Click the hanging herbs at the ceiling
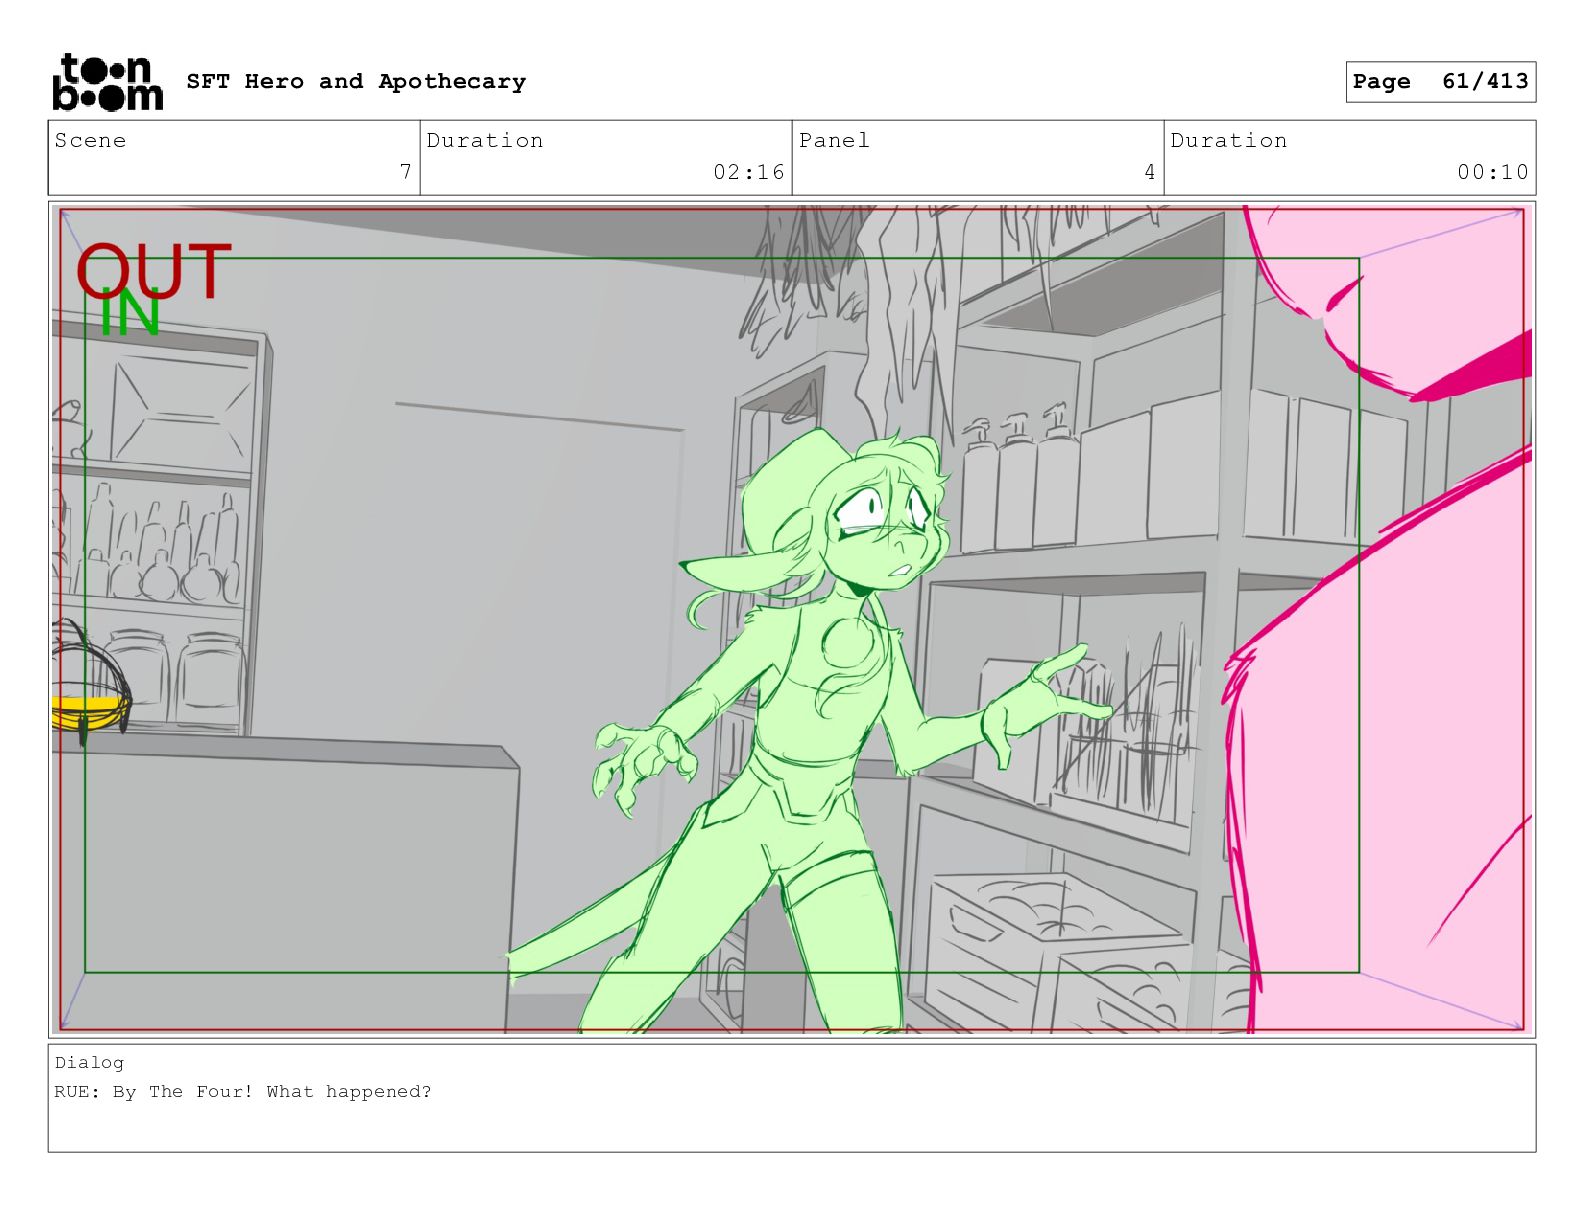1584x1224 pixels. coord(880,300)
